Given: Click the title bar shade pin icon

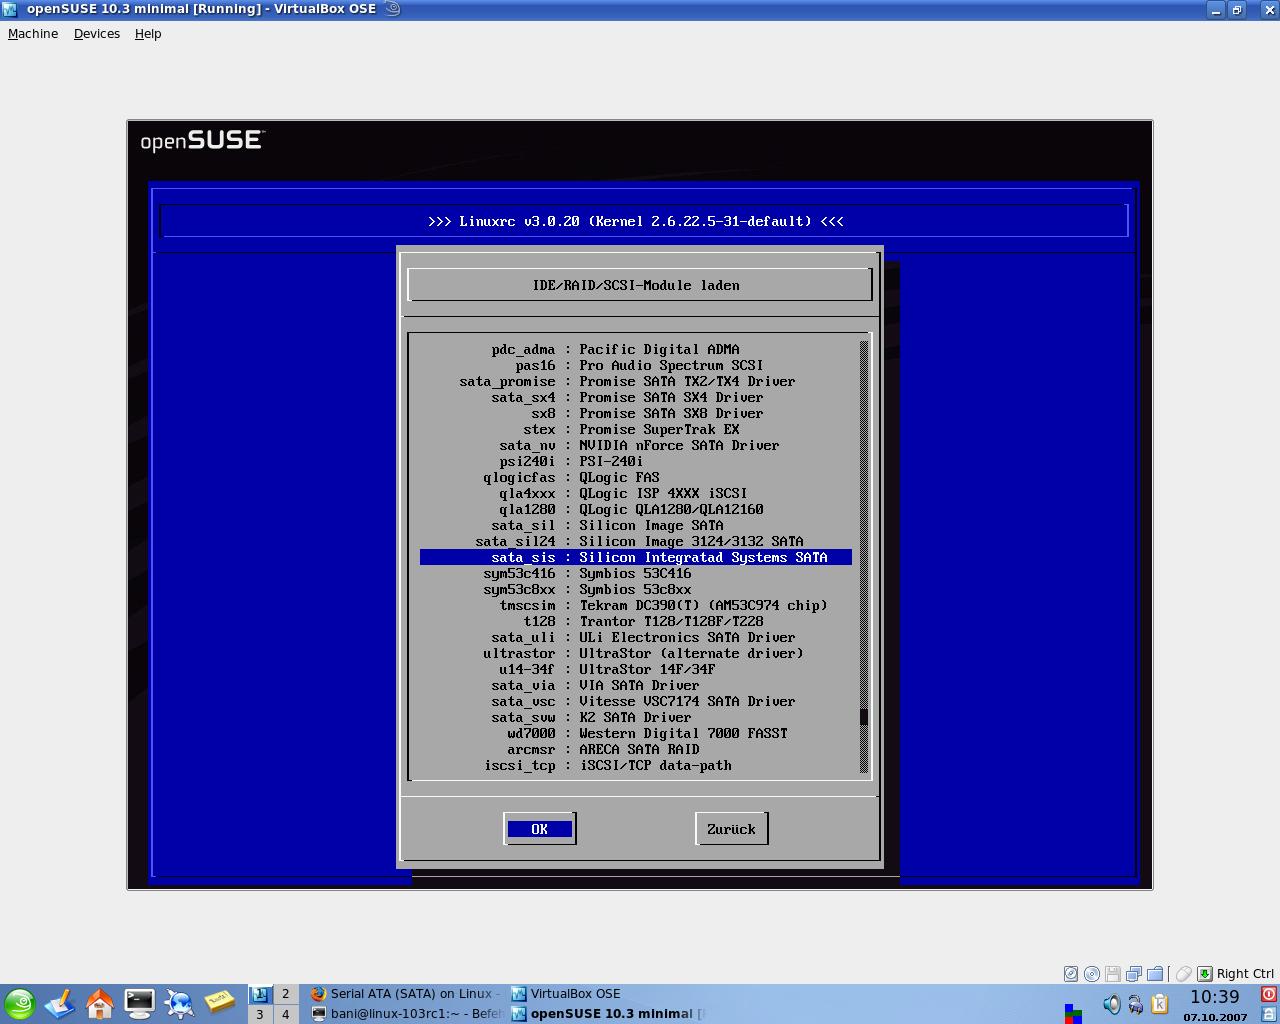Looking at the screenshot, I should pos(392,9).
